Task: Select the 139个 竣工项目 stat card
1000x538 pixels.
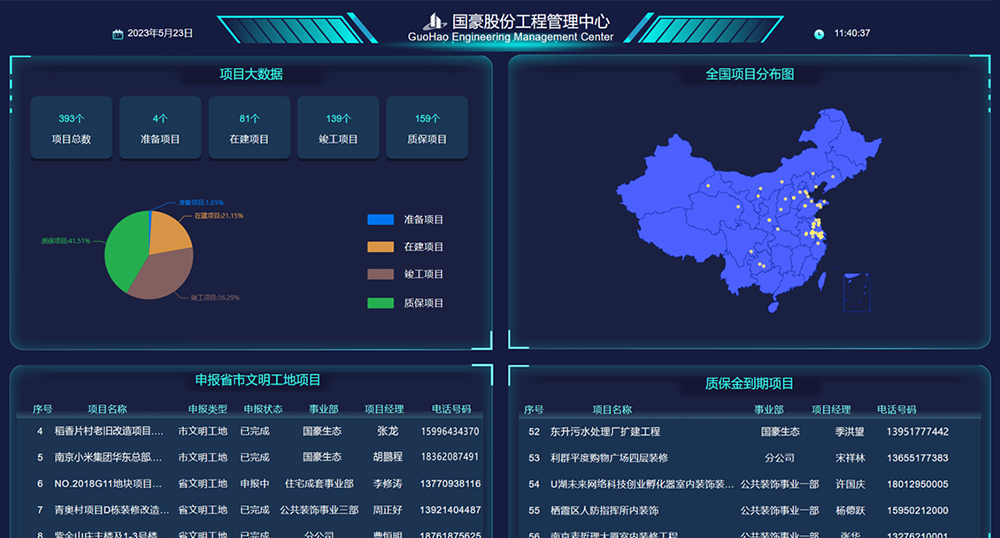Action: (338, 128)
